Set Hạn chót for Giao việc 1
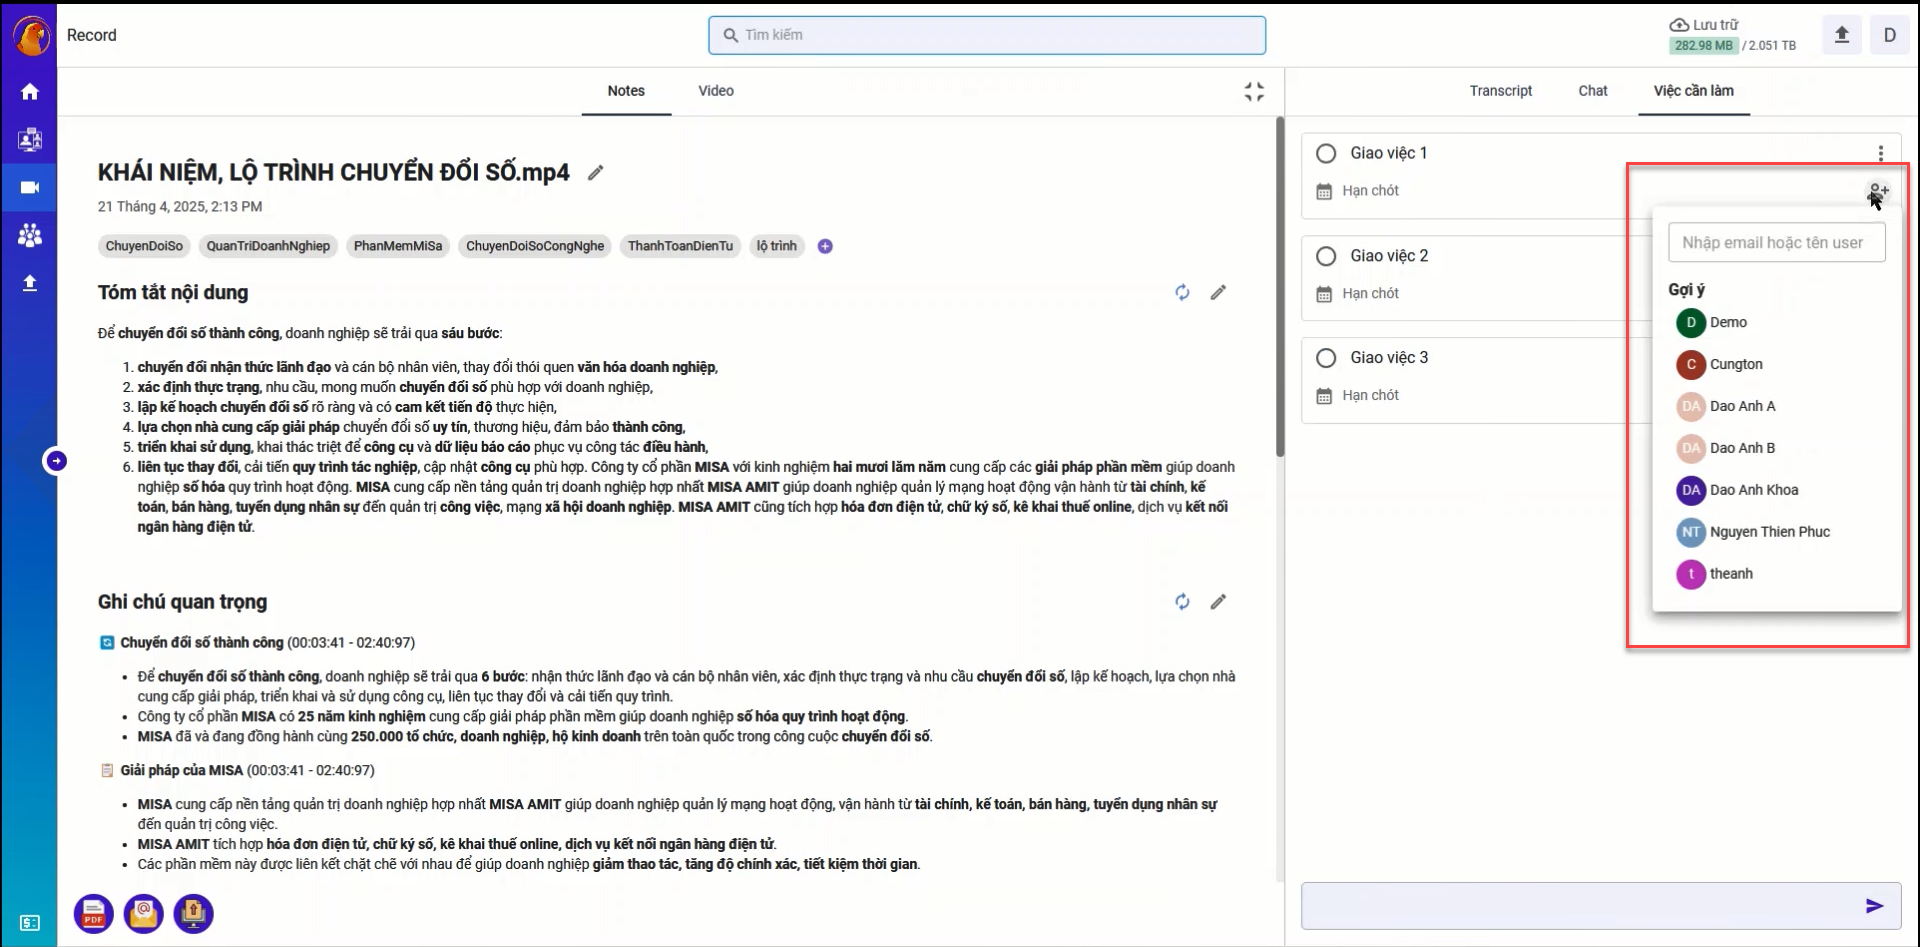This screenshot has height=947, width=1920. coord(1358,191)
